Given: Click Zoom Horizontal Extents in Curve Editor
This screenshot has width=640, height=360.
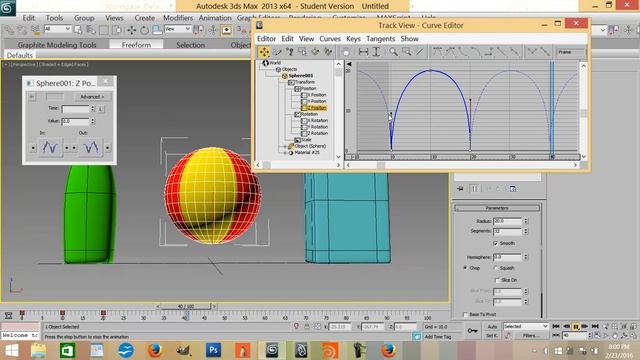Looking at the screenshot, I should click(363, 52).
